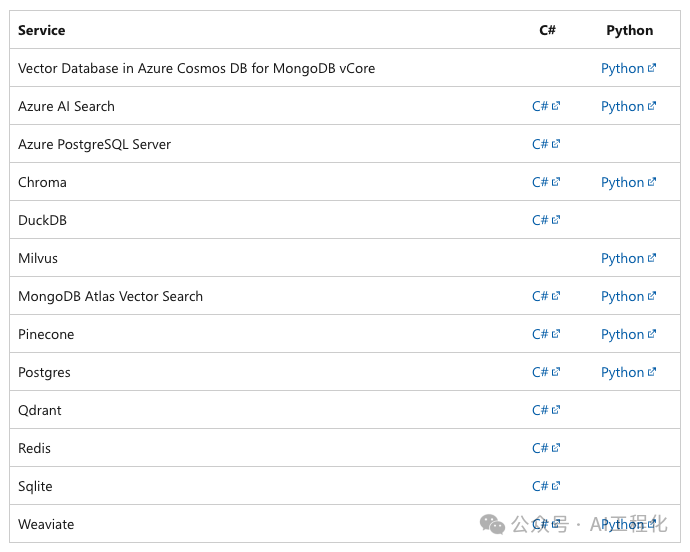The image size is (690, 552).
Task: Click the external link icon beside DuckDB C#
Action: pyautogui.click(x=556, y=220)
